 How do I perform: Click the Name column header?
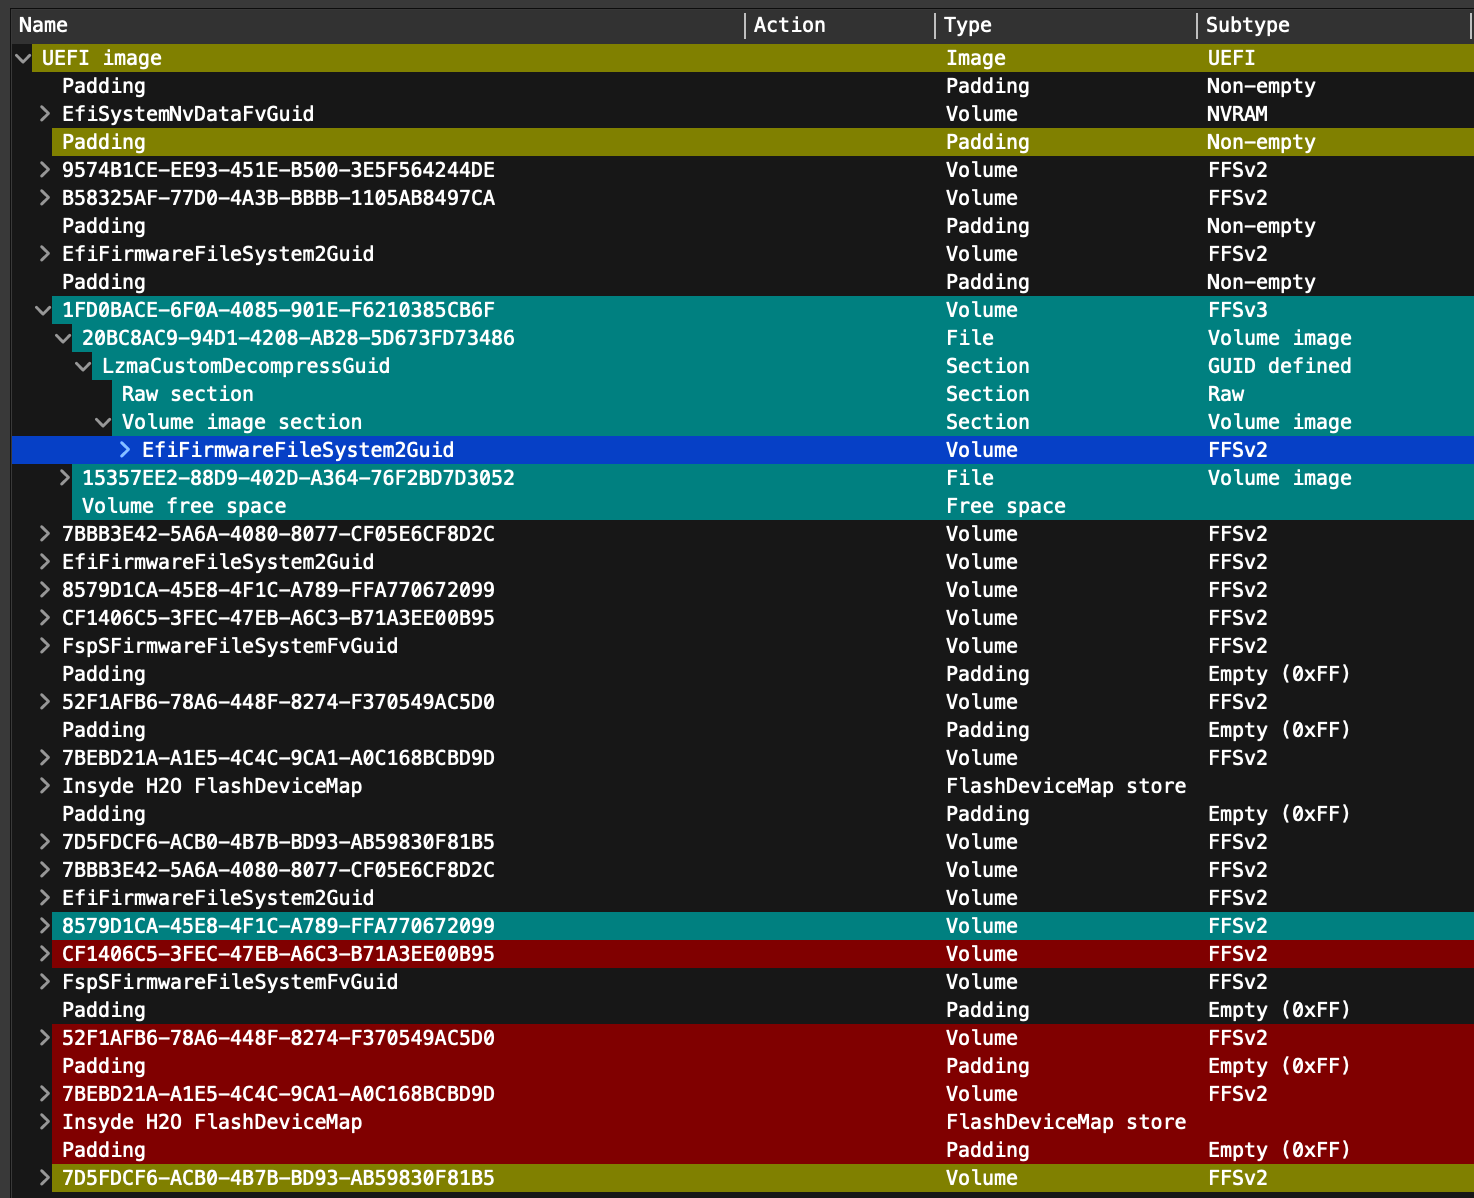(x=44, y=25)
